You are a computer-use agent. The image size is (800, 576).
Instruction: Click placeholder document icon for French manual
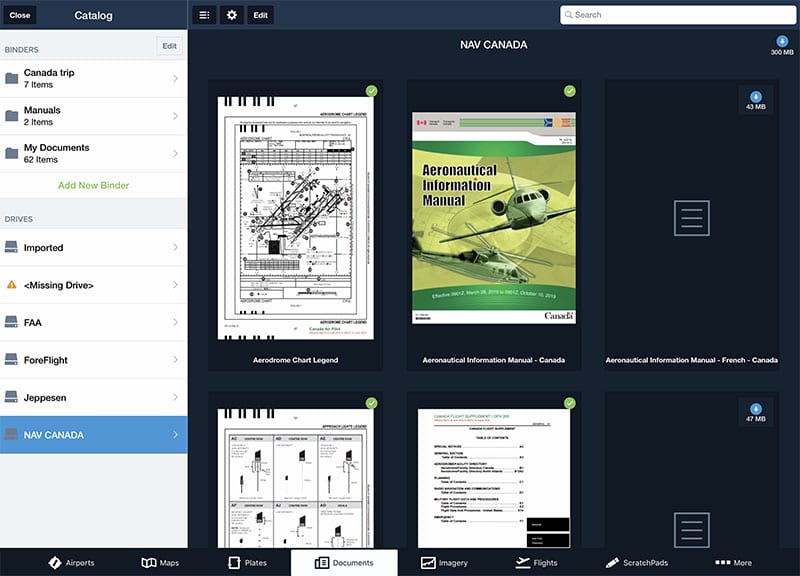pyautogui.click(x=691, y=218)
